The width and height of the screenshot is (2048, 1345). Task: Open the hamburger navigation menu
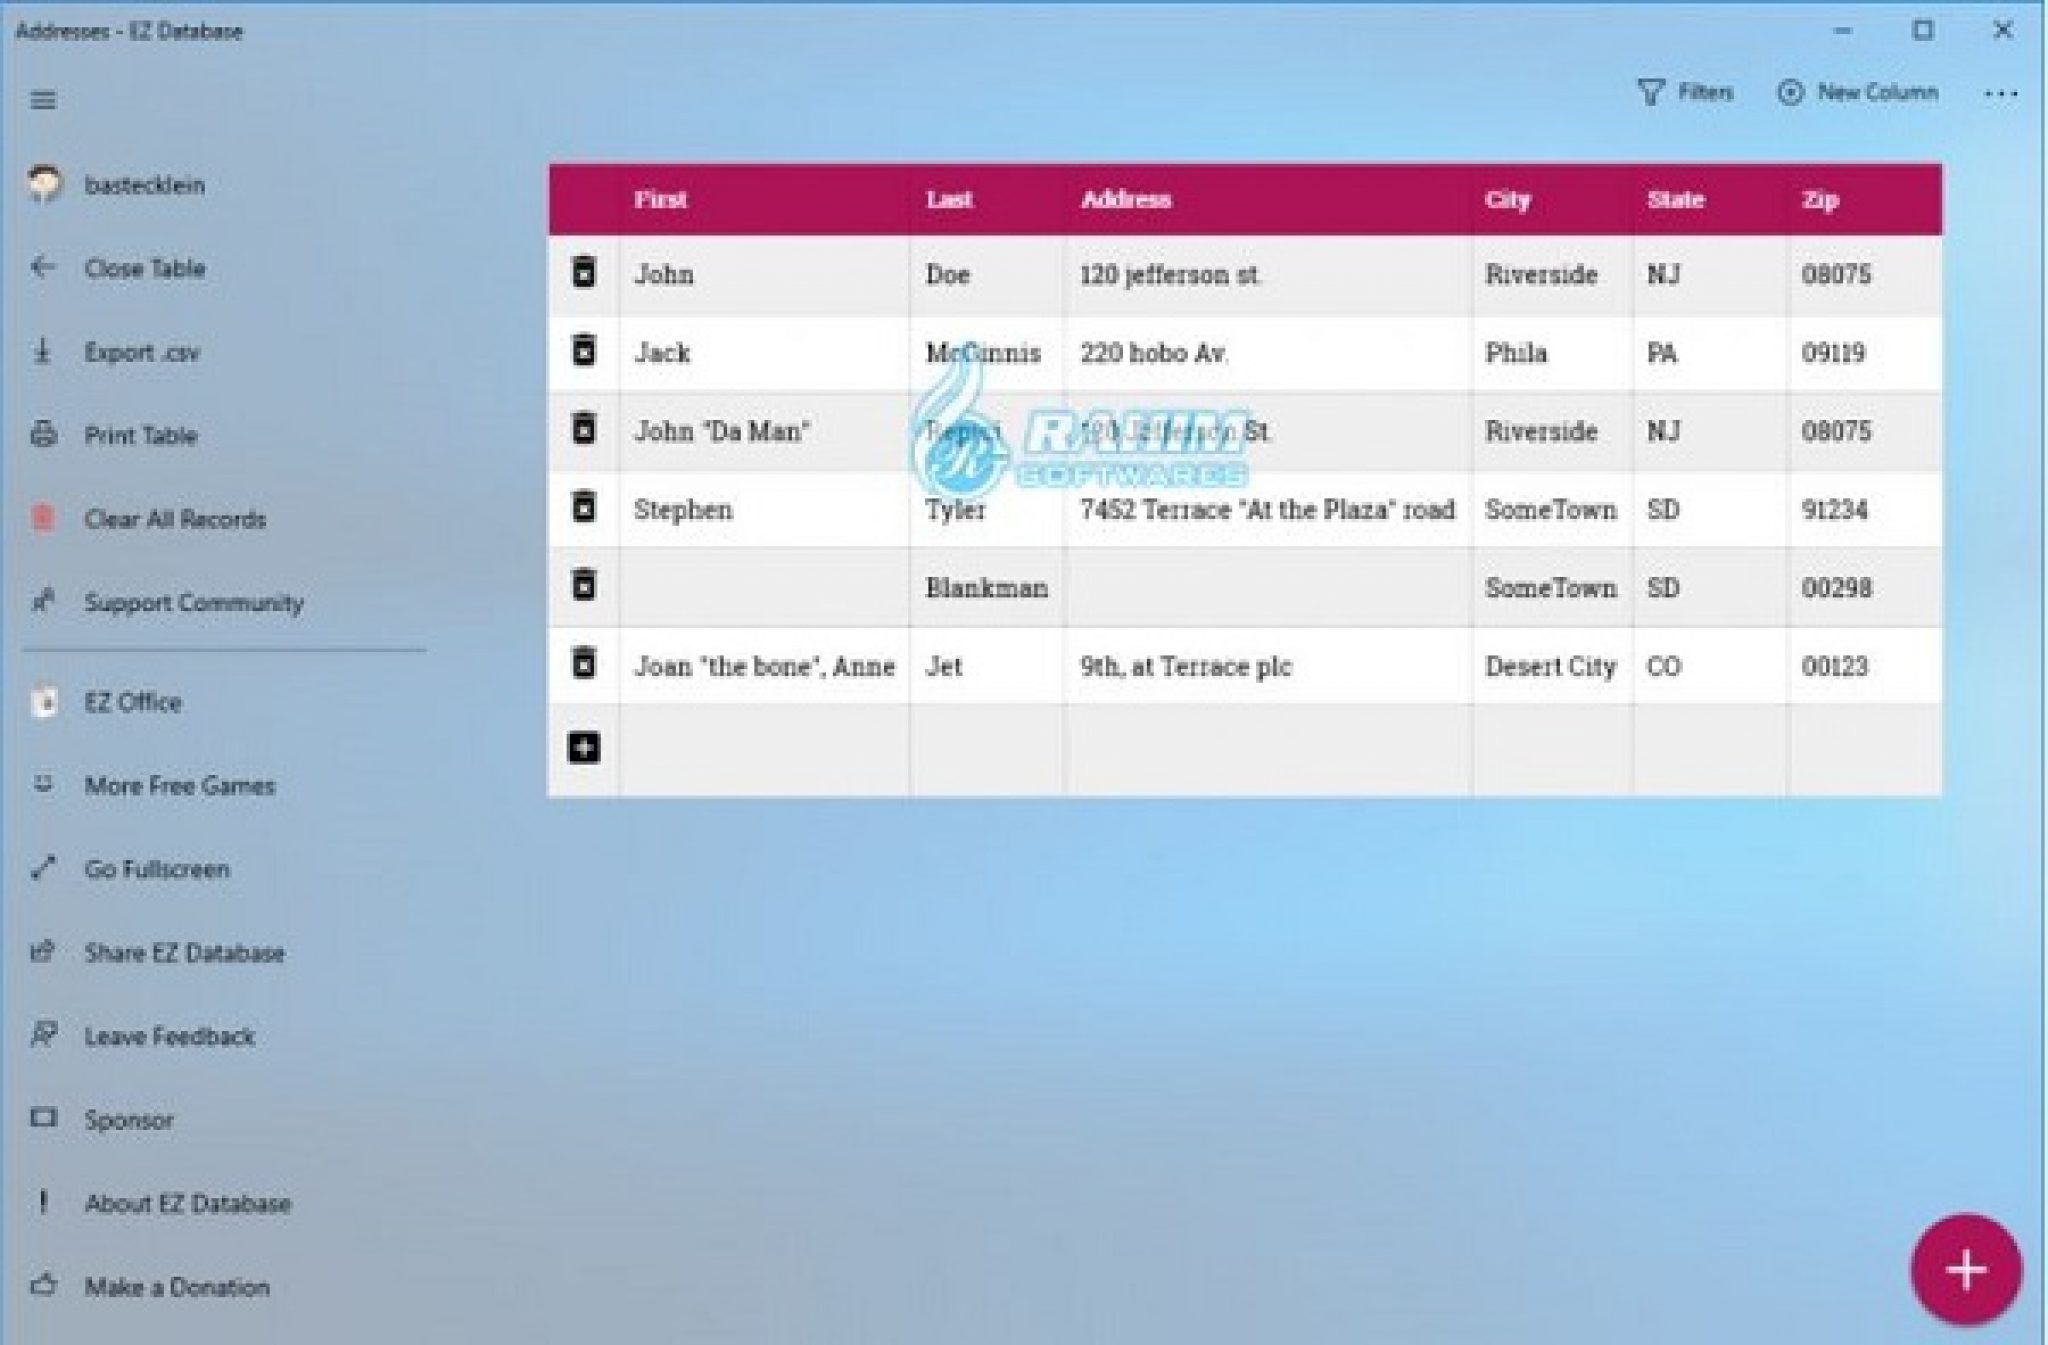(x=43, y=100)
